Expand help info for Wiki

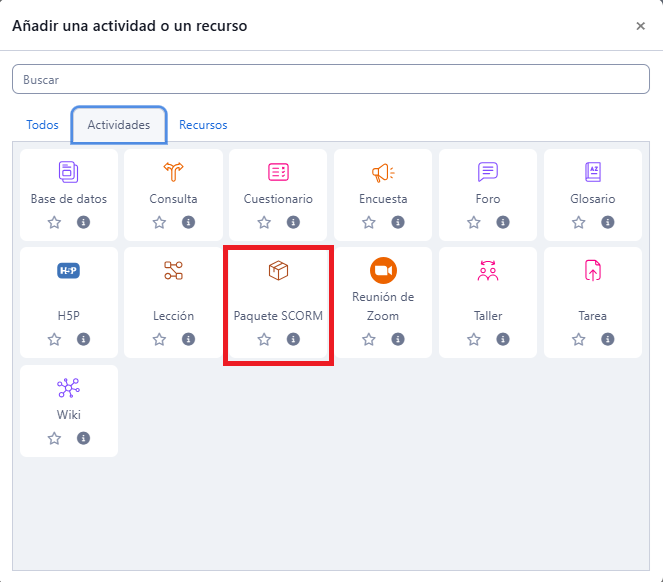tap(83, 438)
